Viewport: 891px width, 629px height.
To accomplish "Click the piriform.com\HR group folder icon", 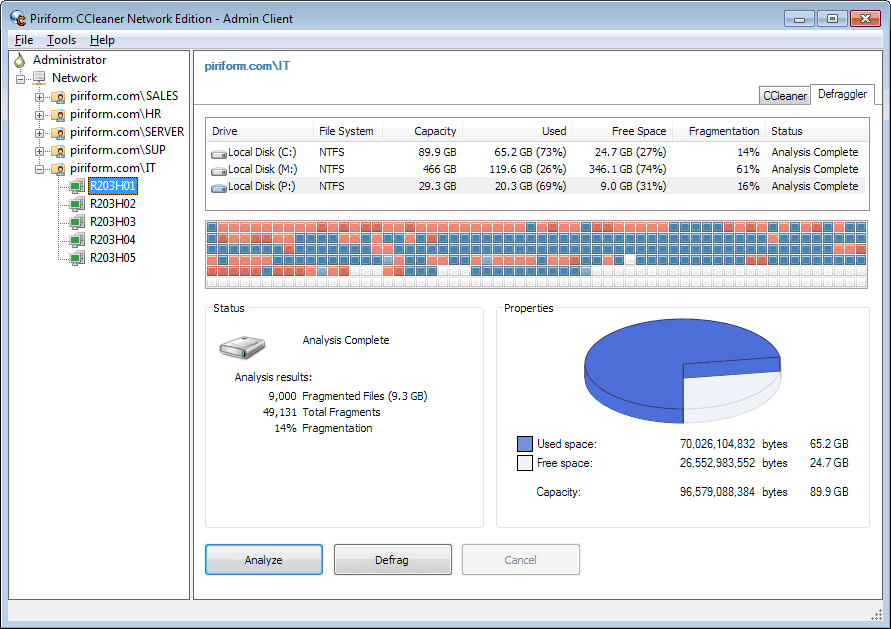I will tap(58, 115).
